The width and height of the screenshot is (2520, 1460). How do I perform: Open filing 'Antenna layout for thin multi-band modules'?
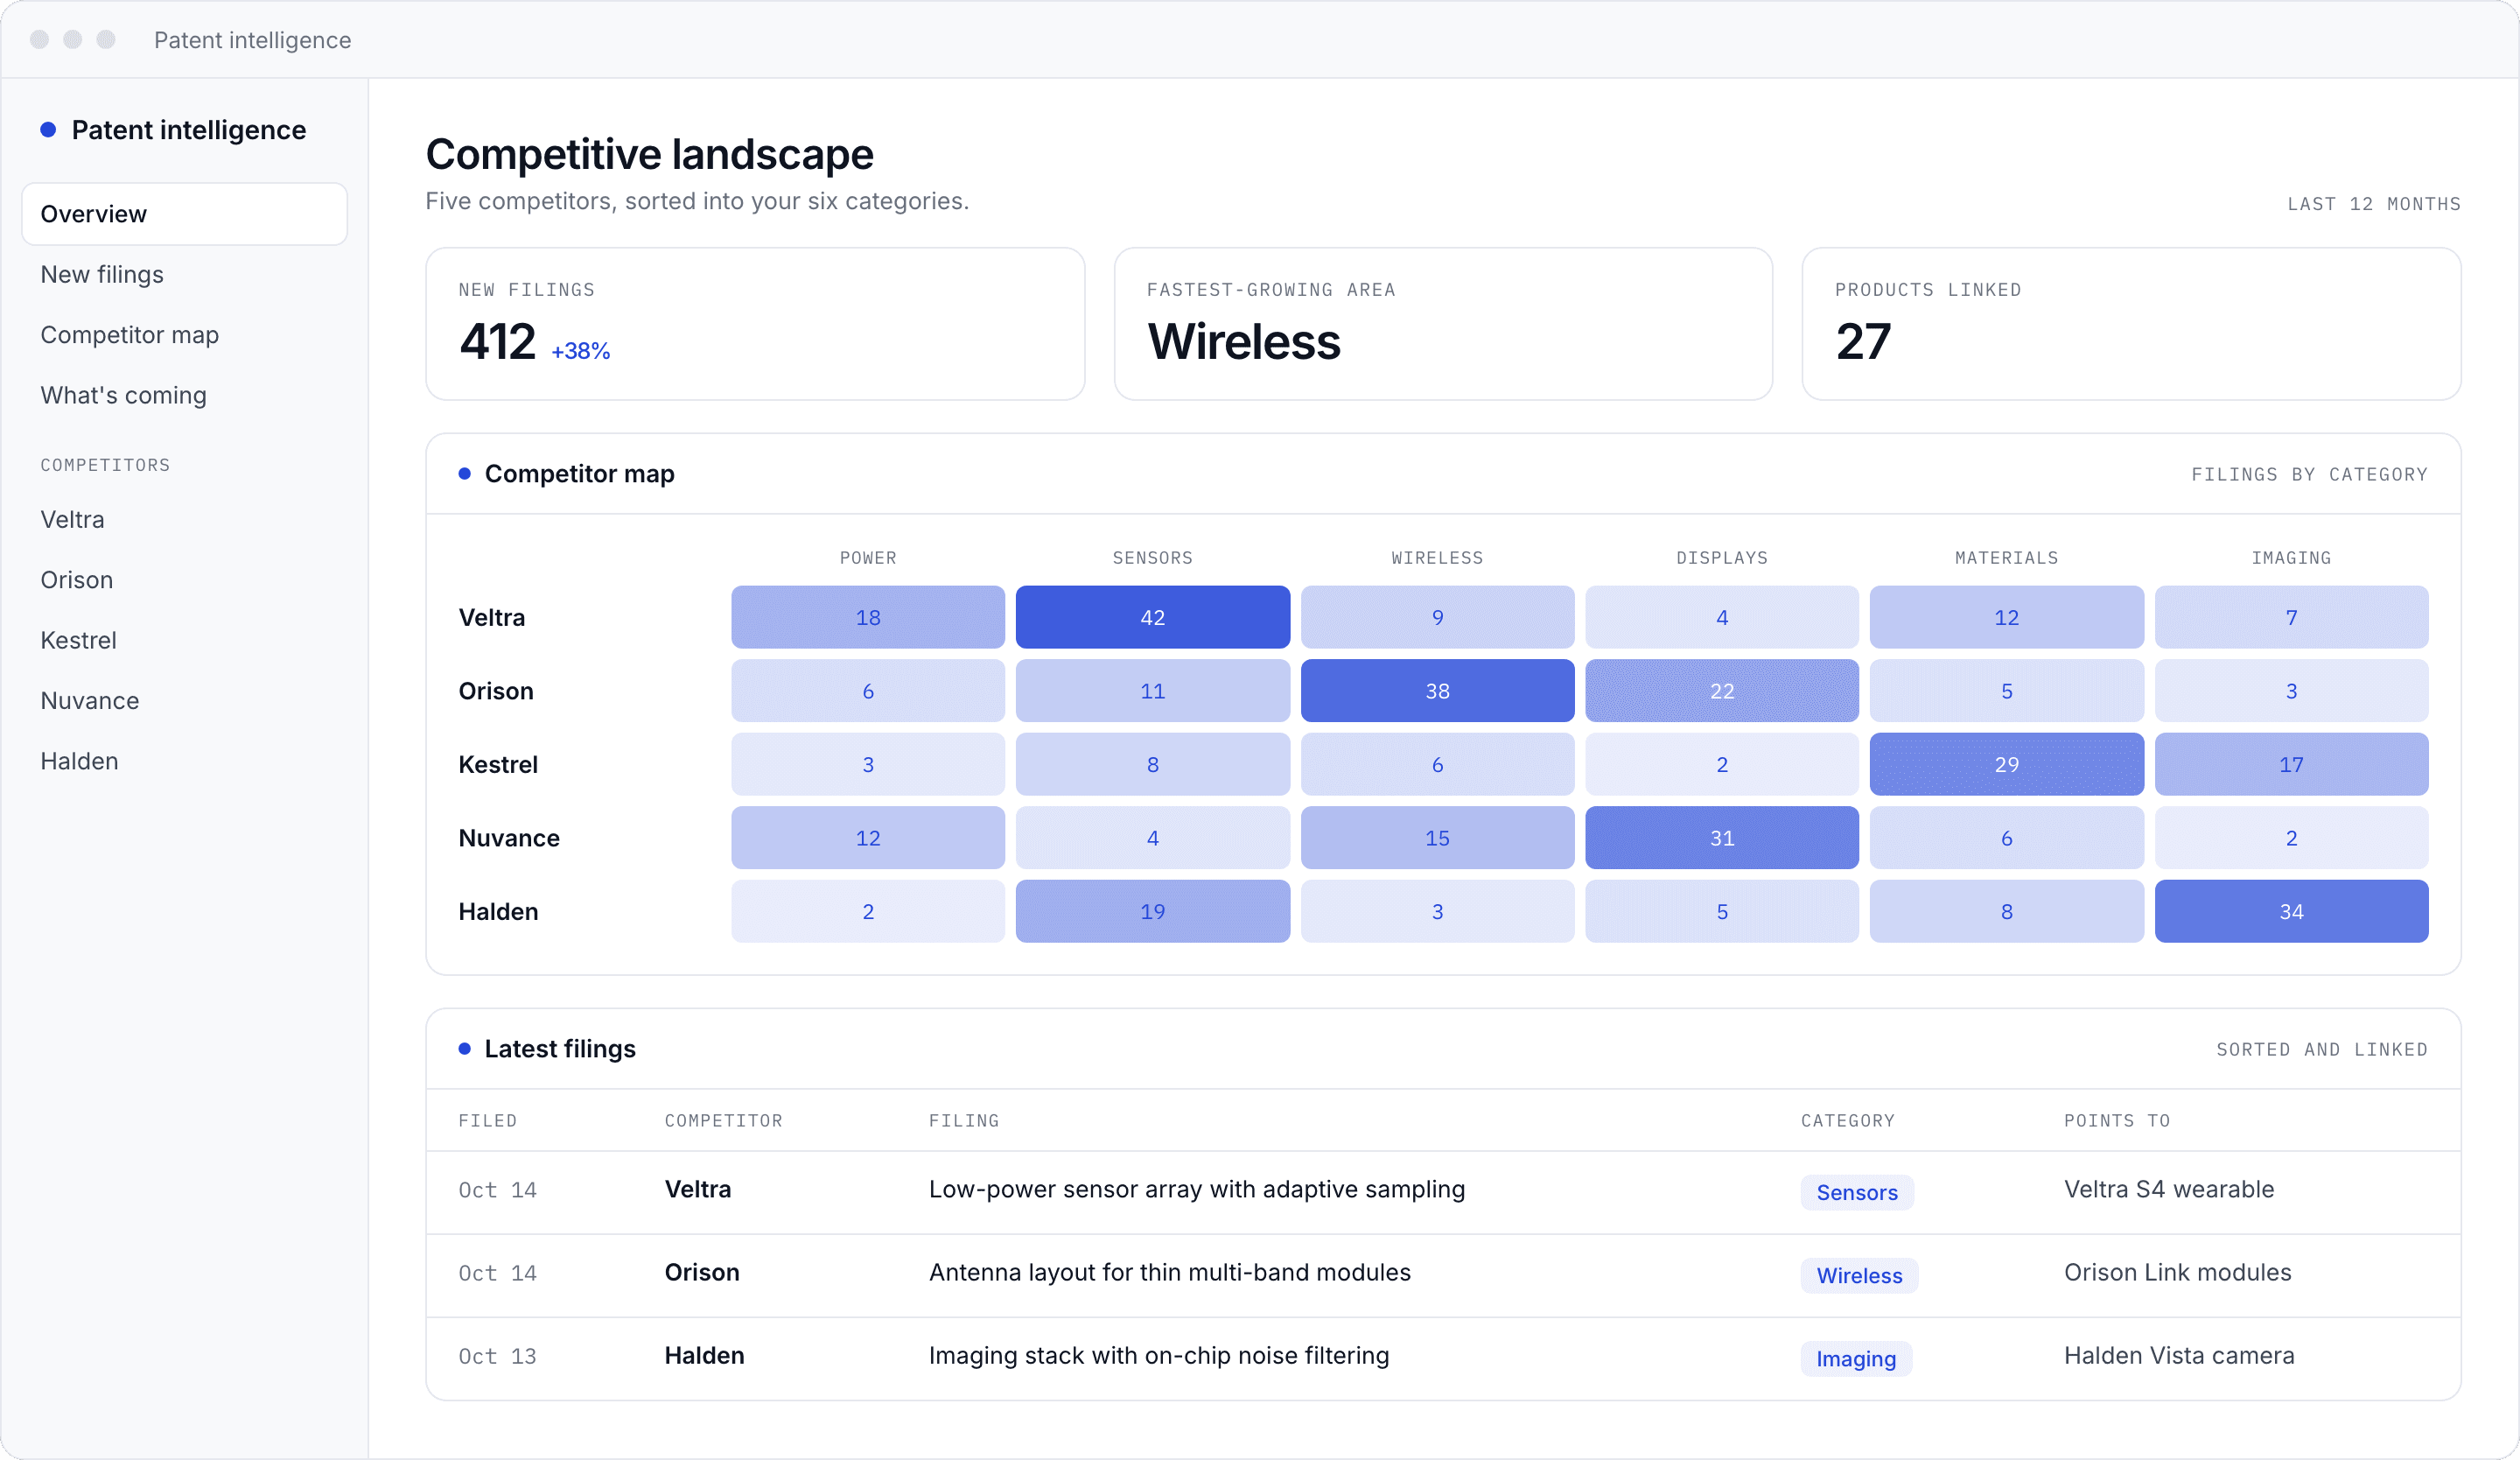pyautogui.click(x=1169, y=1272)
